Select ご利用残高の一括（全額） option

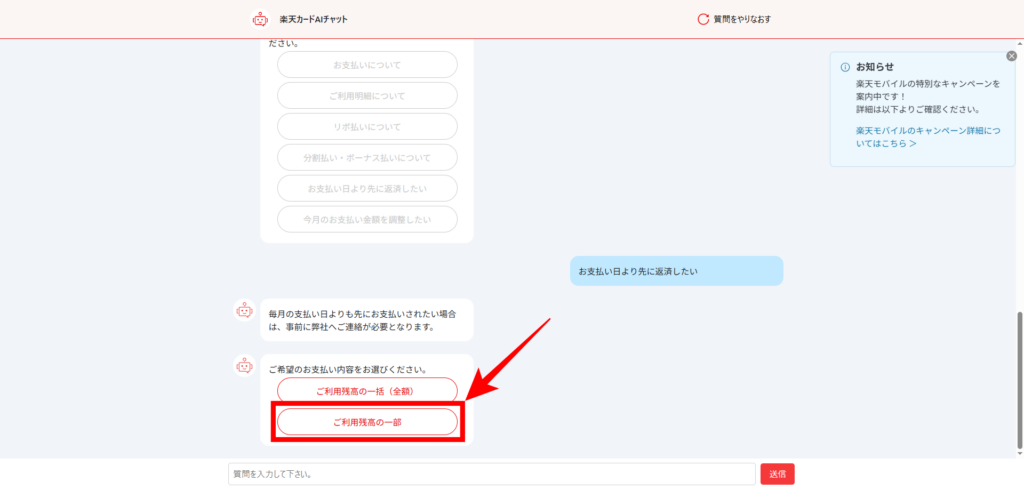(x=367, y=390)
